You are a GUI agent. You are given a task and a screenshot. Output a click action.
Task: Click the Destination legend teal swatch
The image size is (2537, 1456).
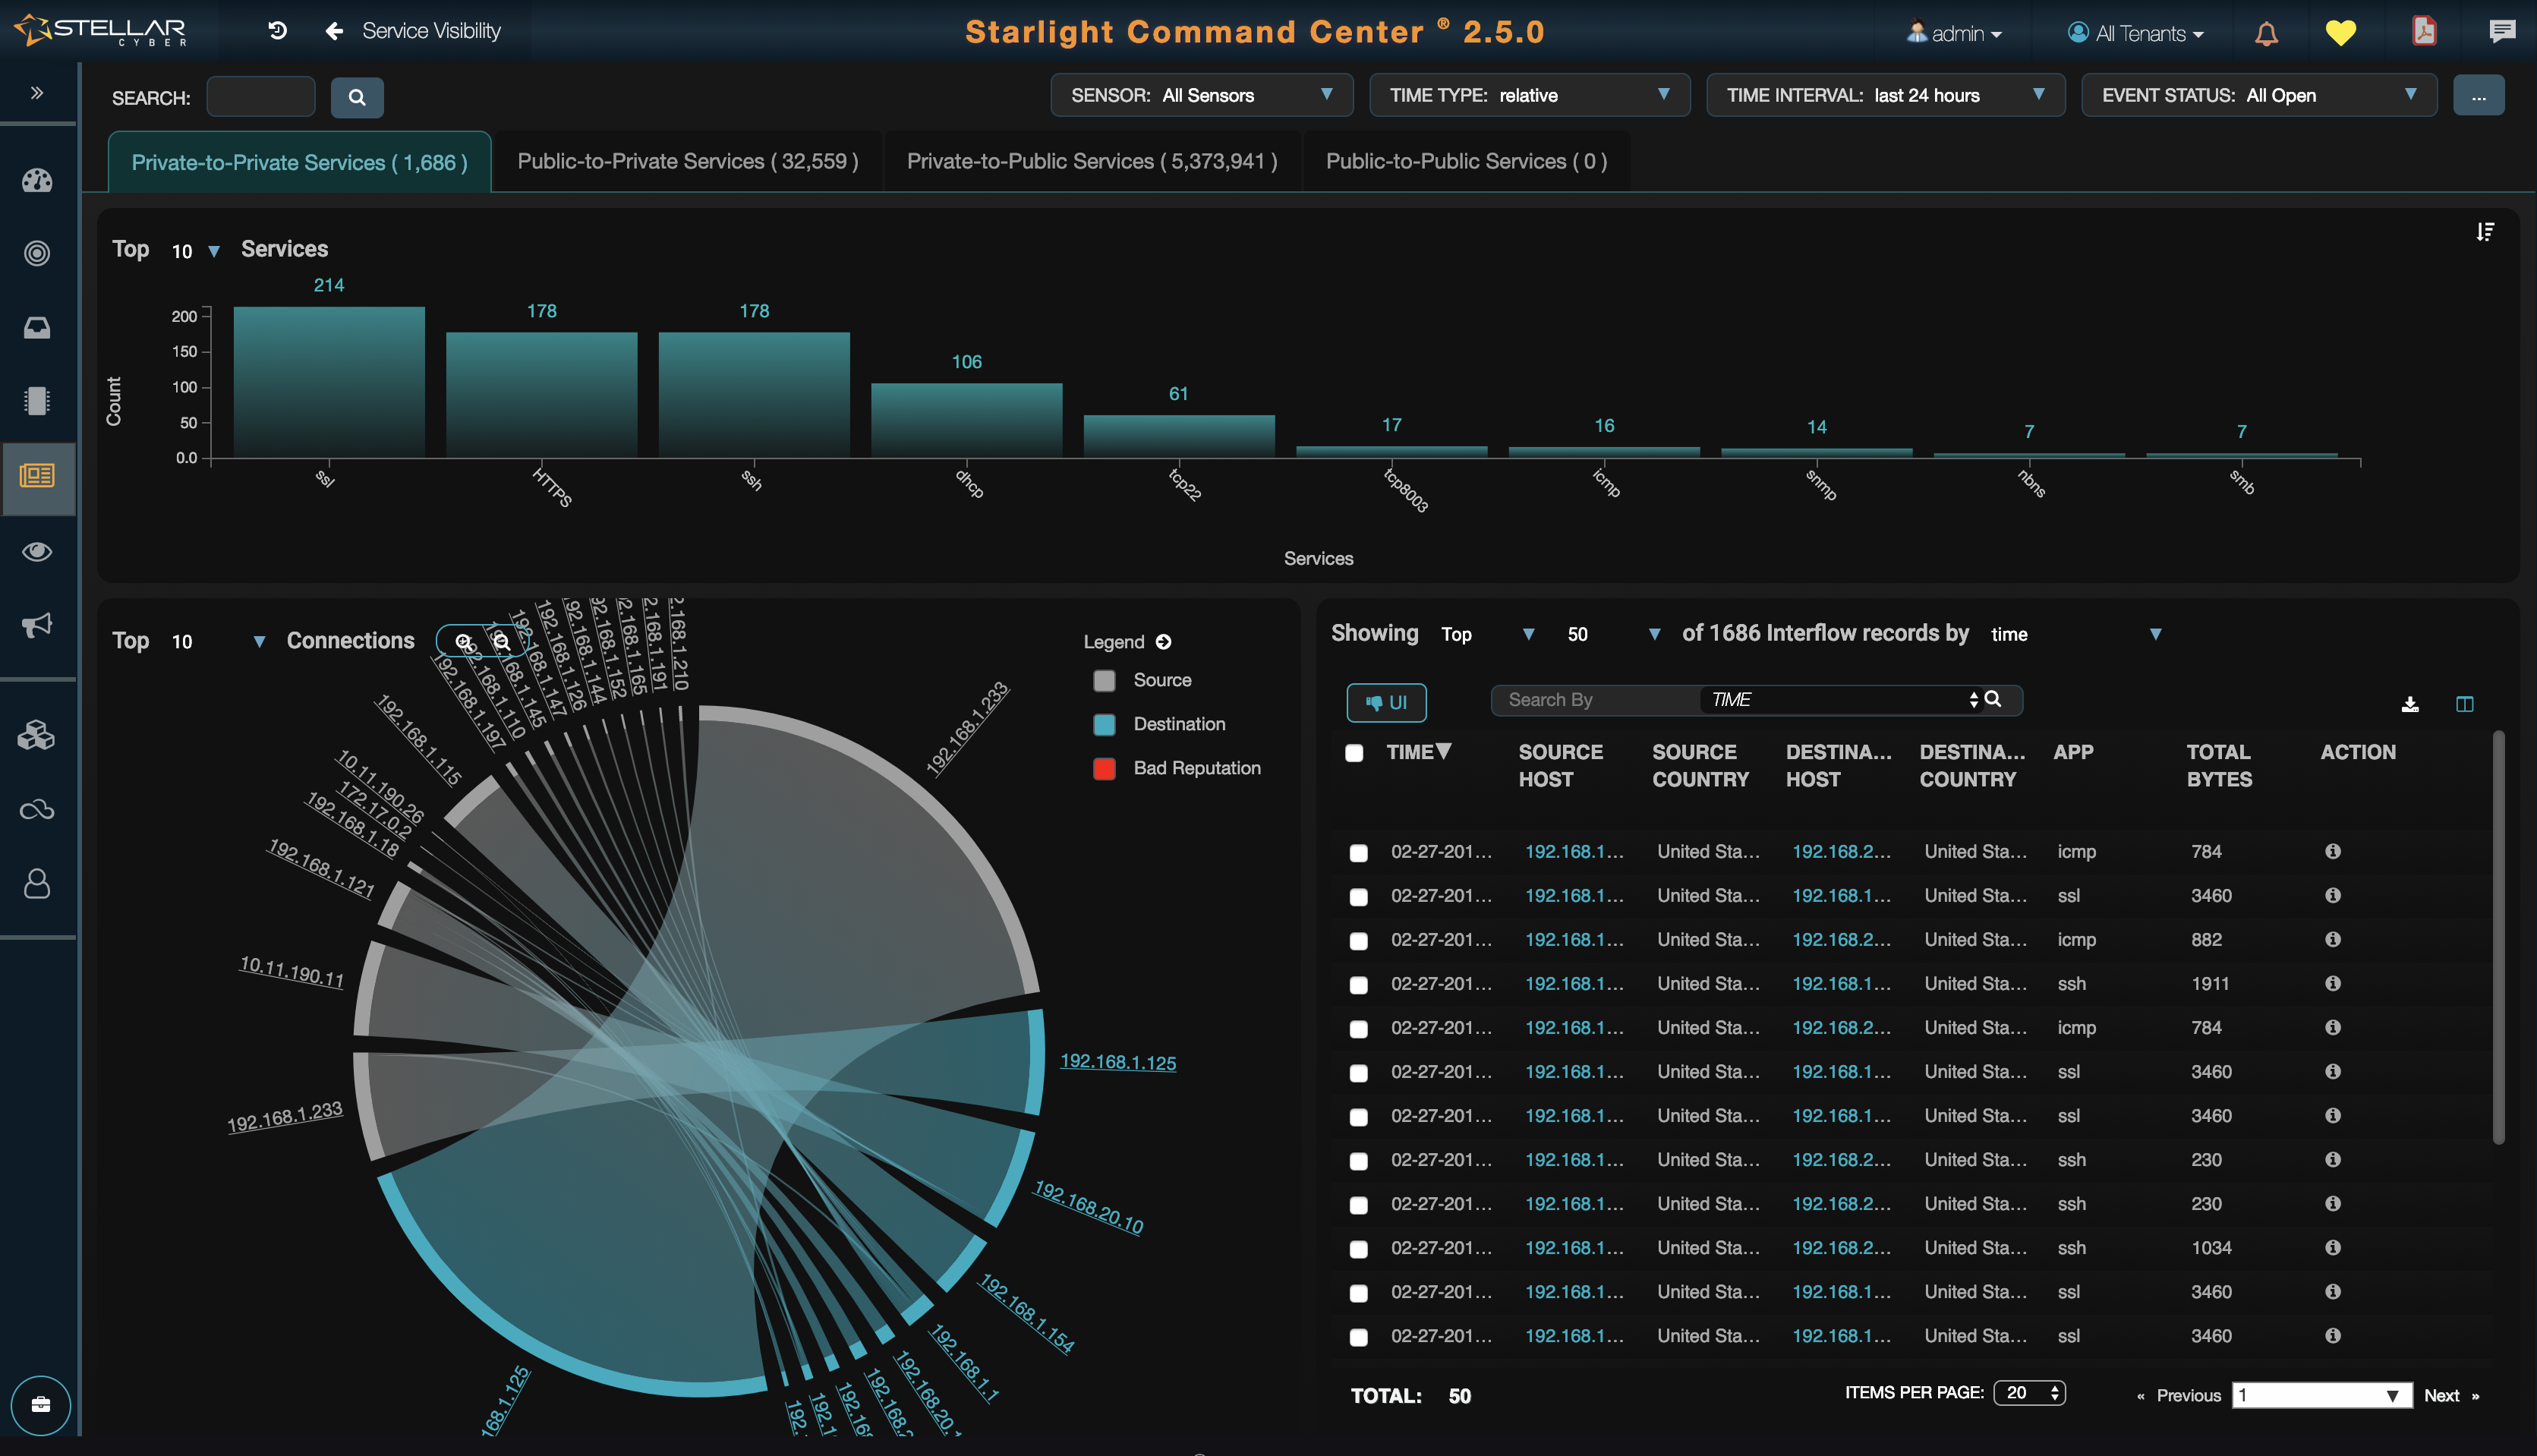1104,725
